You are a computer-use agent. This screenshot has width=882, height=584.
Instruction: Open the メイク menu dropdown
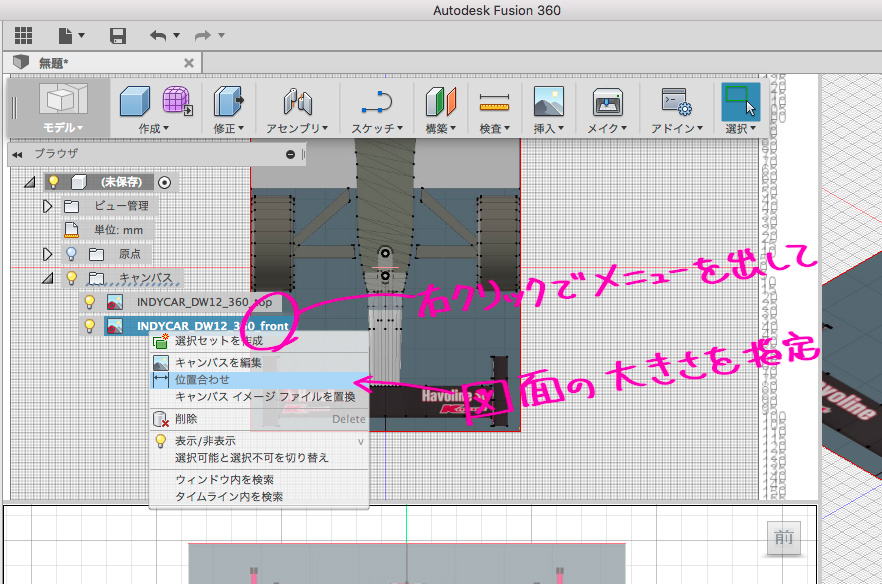[607, 129]
